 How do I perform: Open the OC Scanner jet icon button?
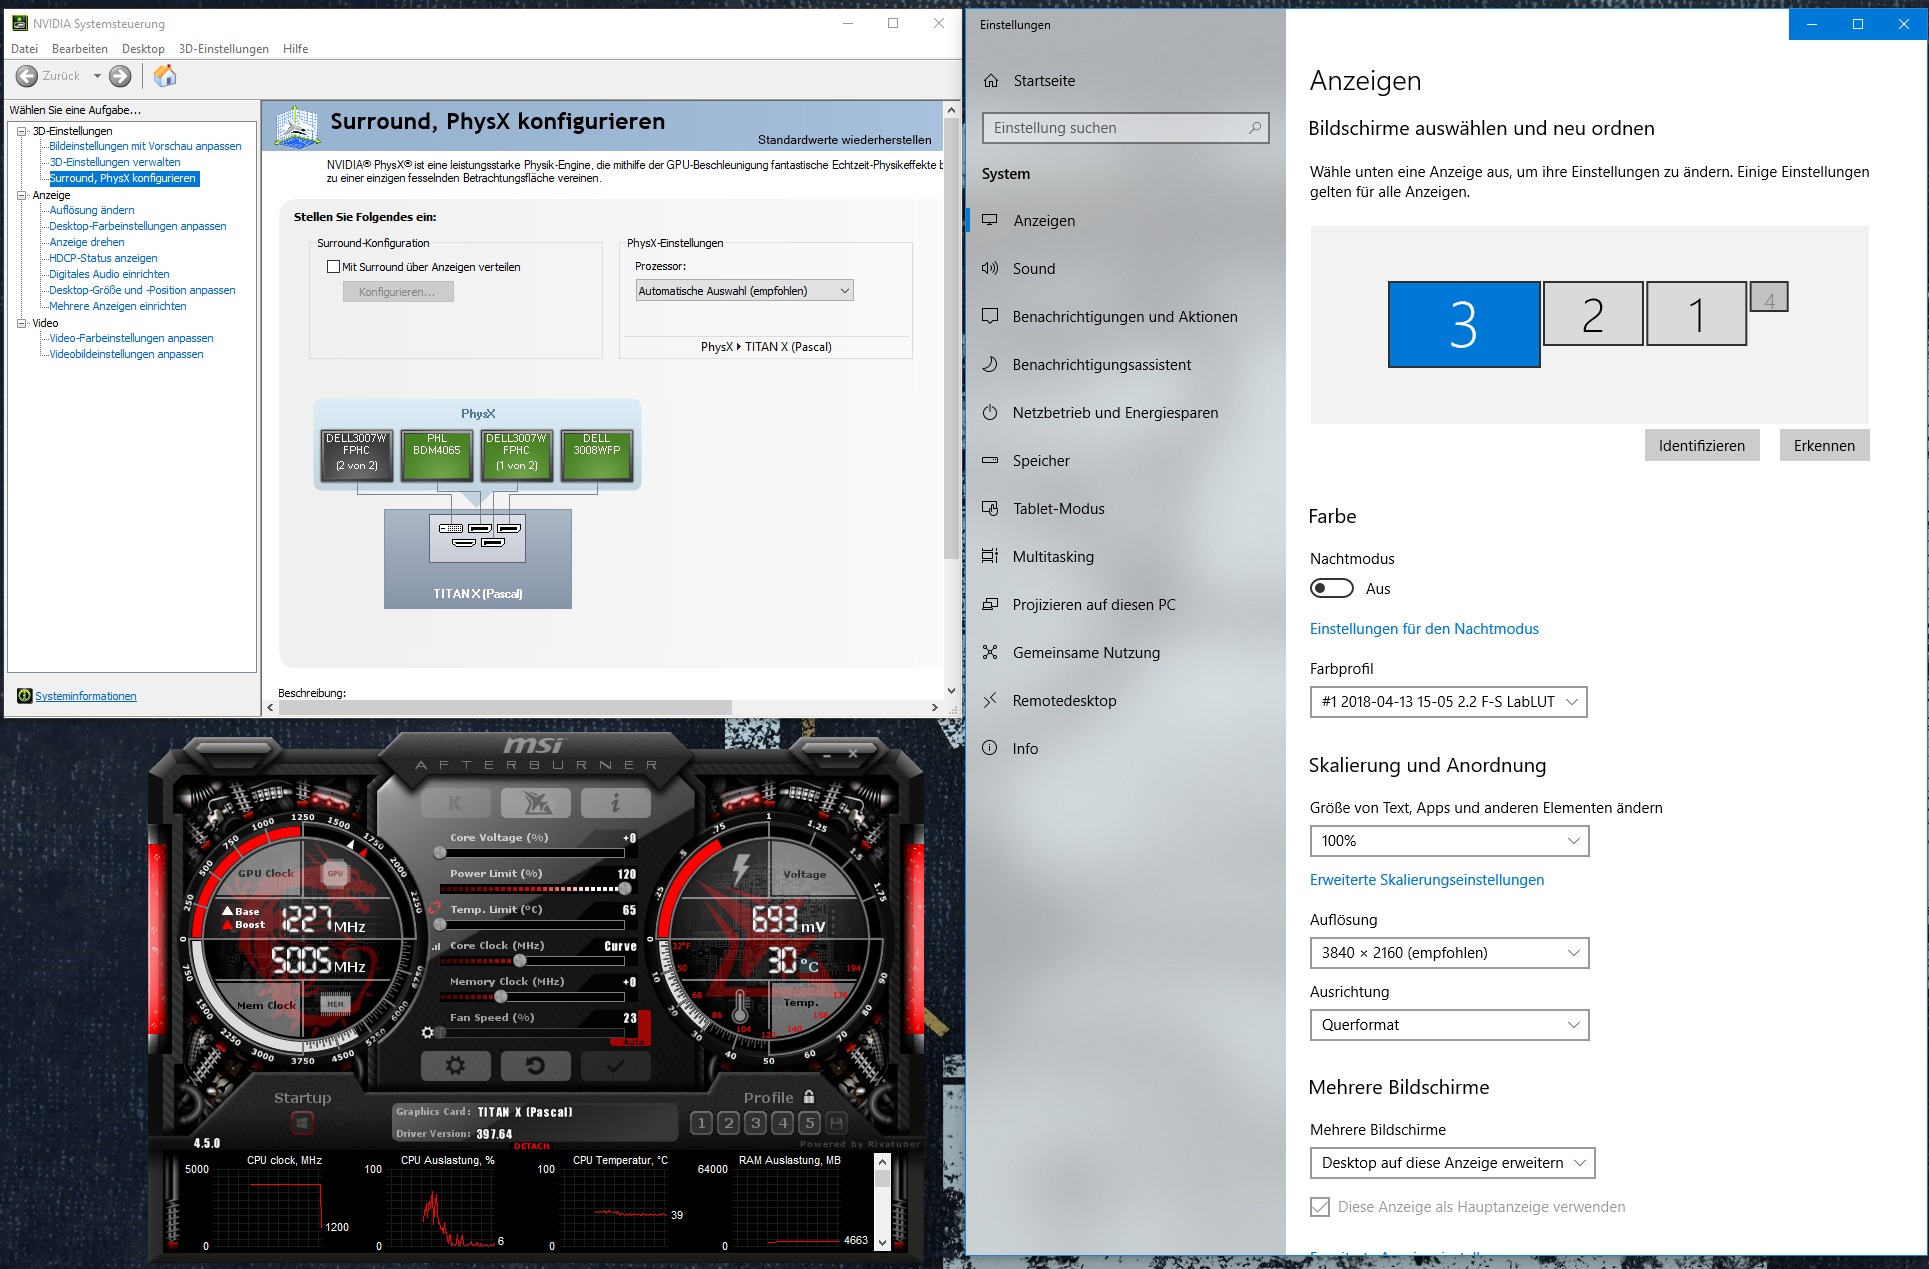(535, 802)
